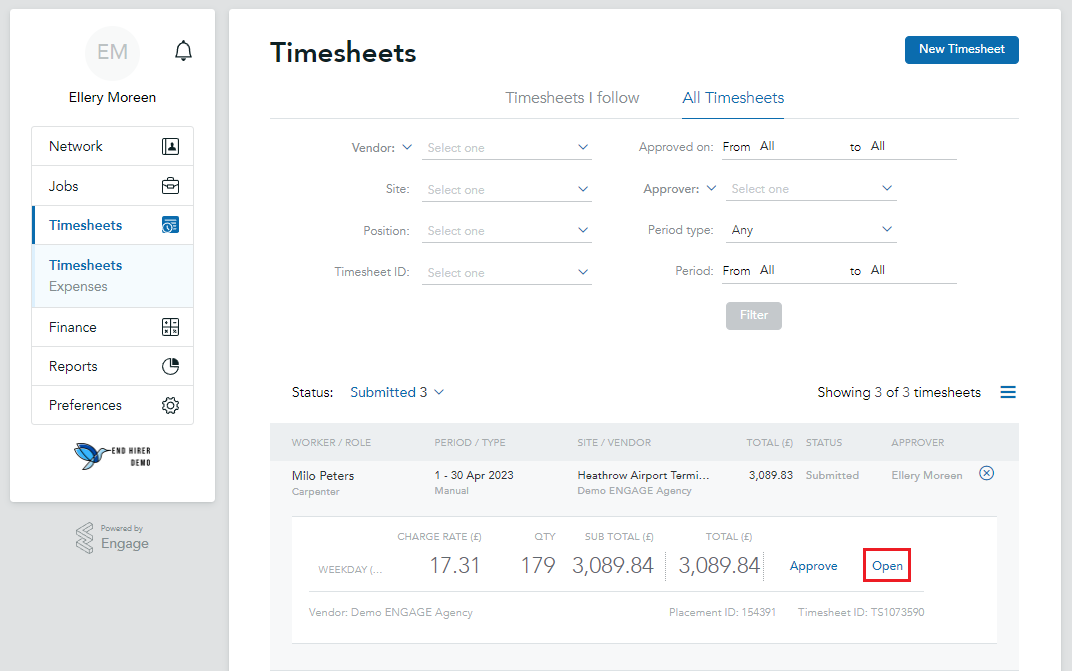1072x671 pixels.
Task: Click the New Timesheet button
Action: click(x=961, y=49)
